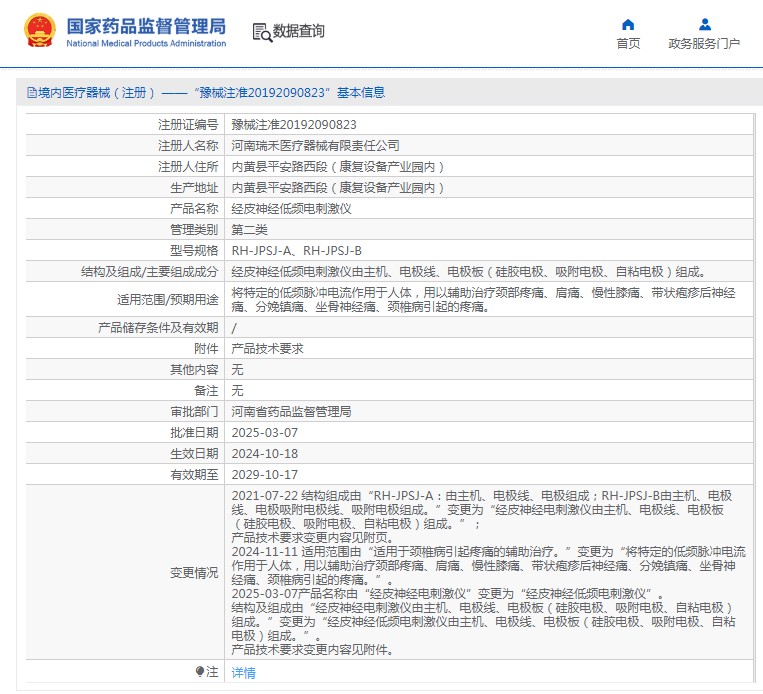Screen dimensions: 763x694
Task: Click 国家药品监督管理局 site title
Action: coord(146,25)
